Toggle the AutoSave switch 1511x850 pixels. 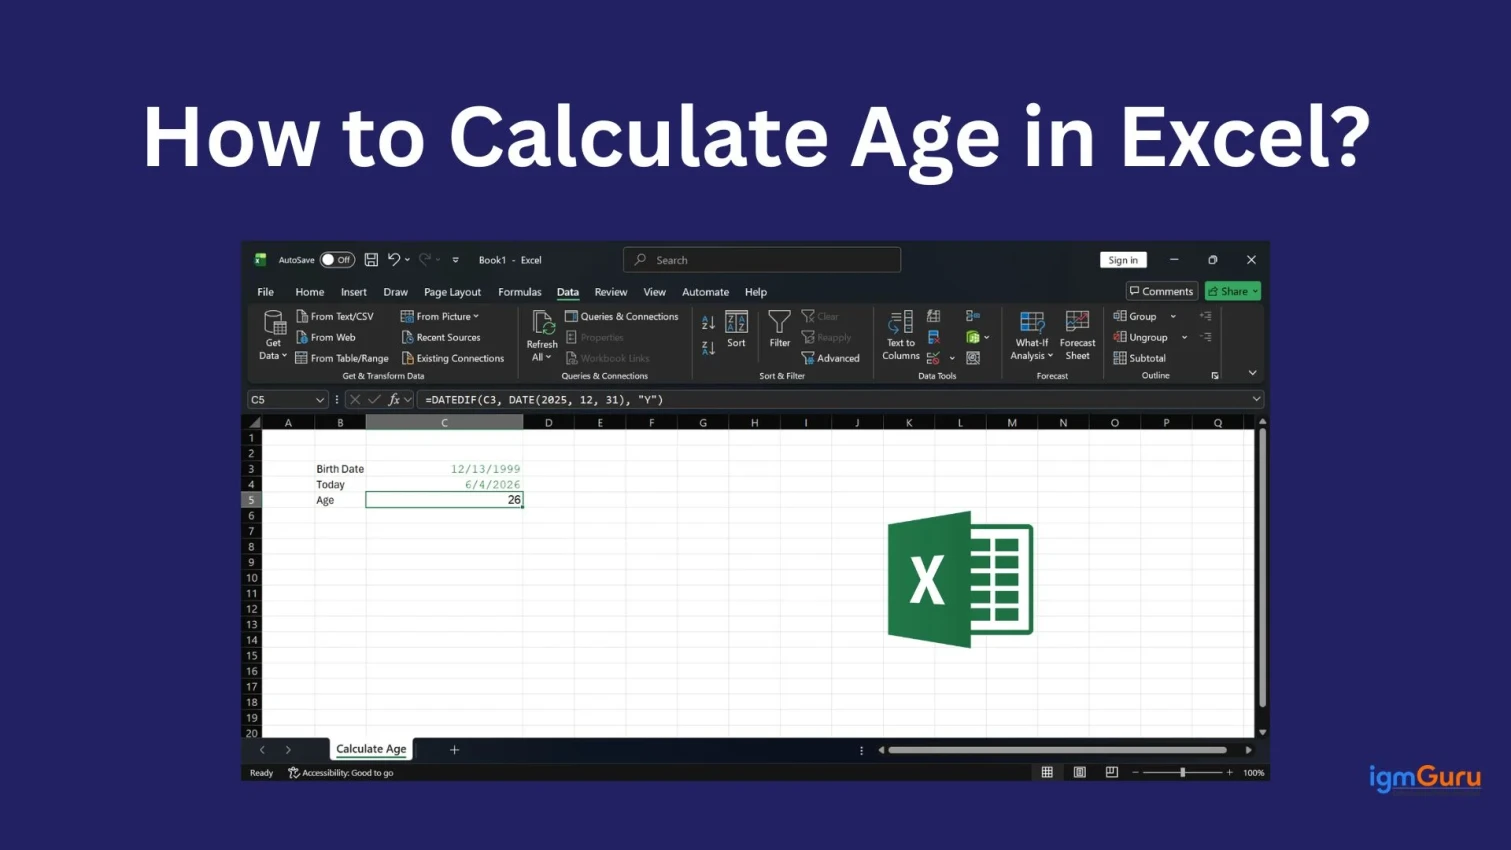337,260
